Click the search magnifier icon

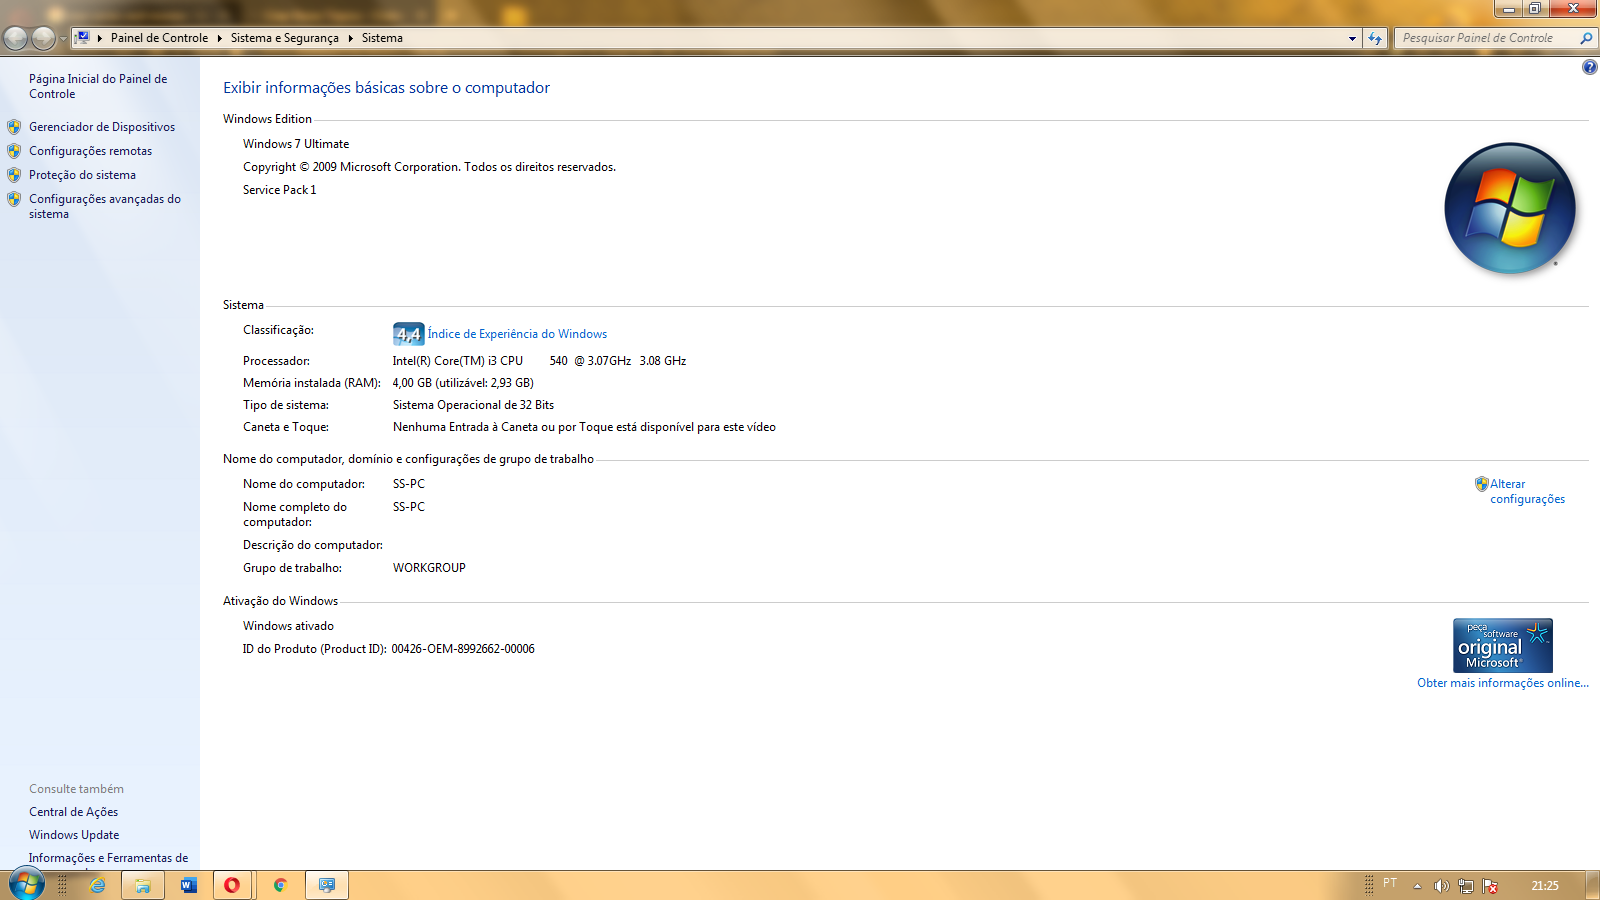click(x=1586, y=38)
